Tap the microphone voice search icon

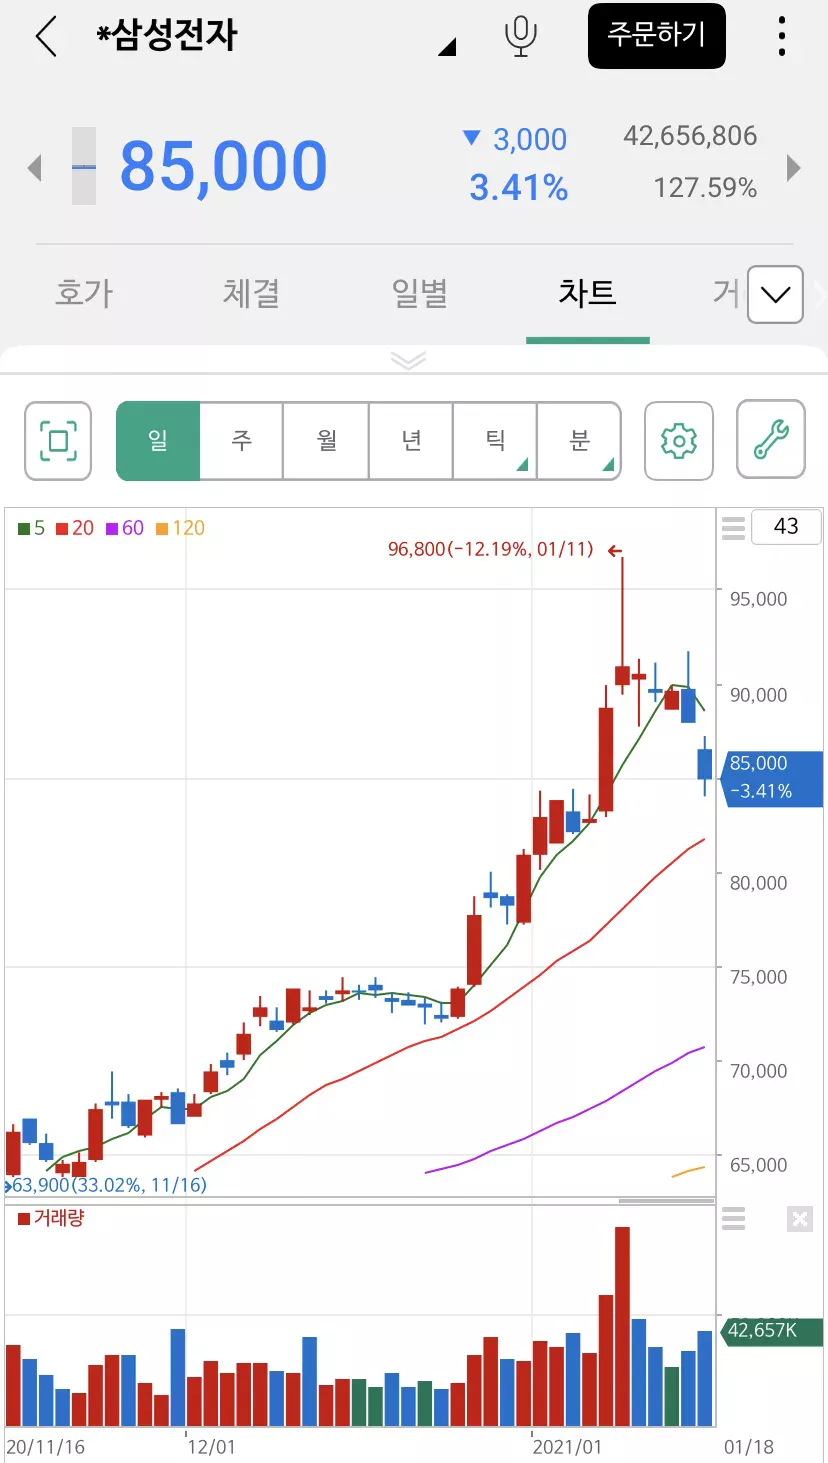[520, 36]
